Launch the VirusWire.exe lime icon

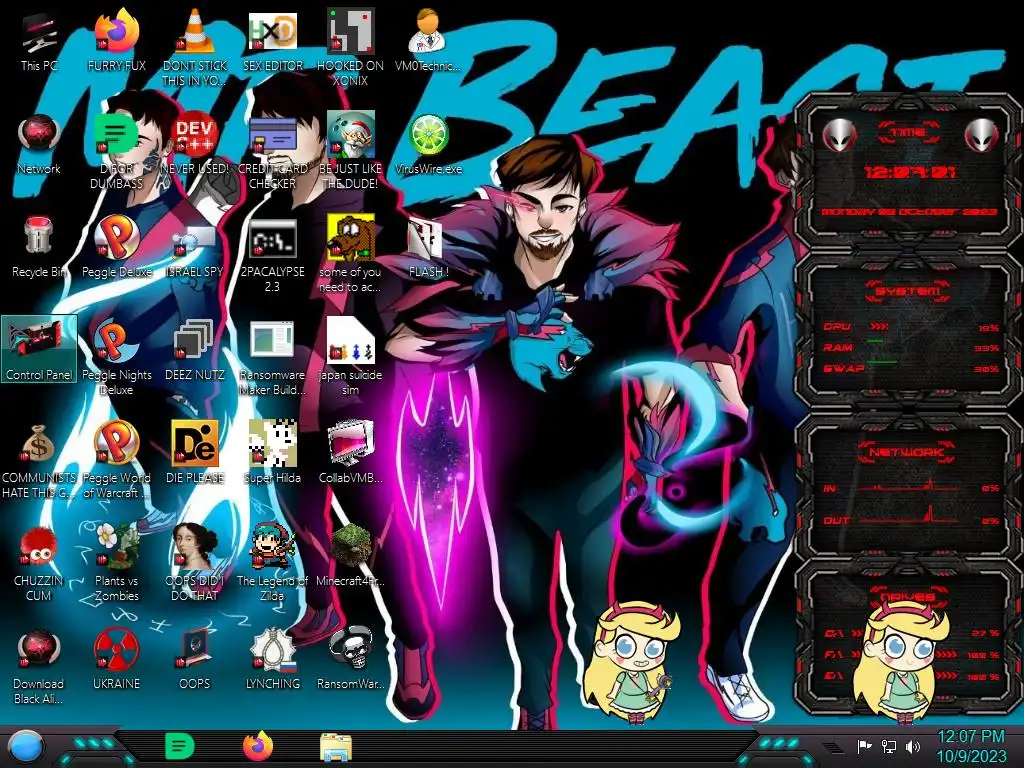click(428, 144)
